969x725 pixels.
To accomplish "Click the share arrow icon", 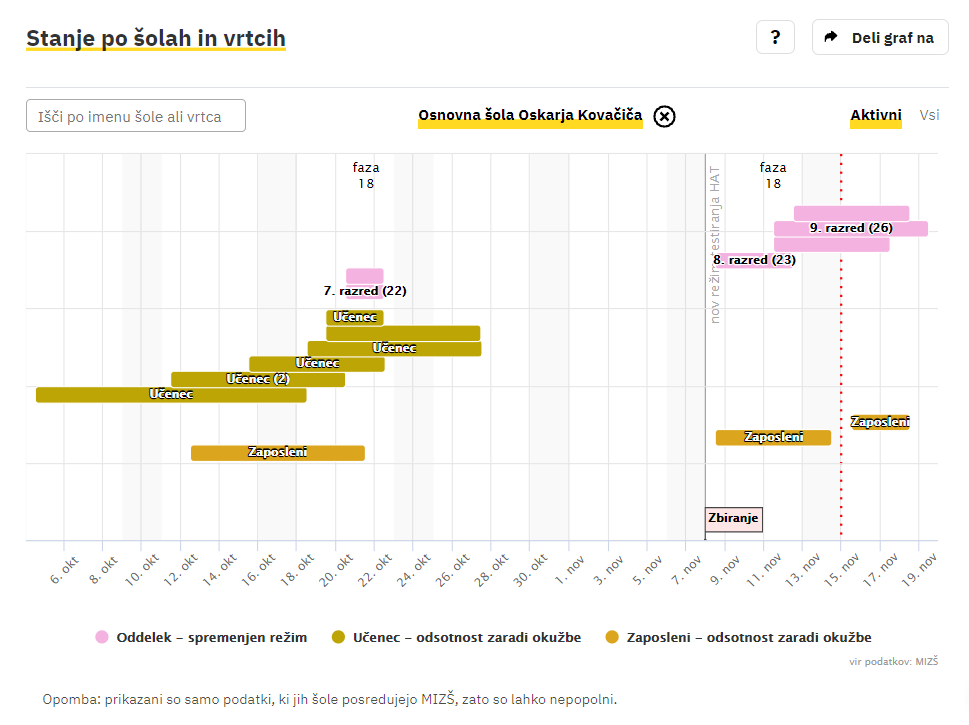I will pos(830,37).
